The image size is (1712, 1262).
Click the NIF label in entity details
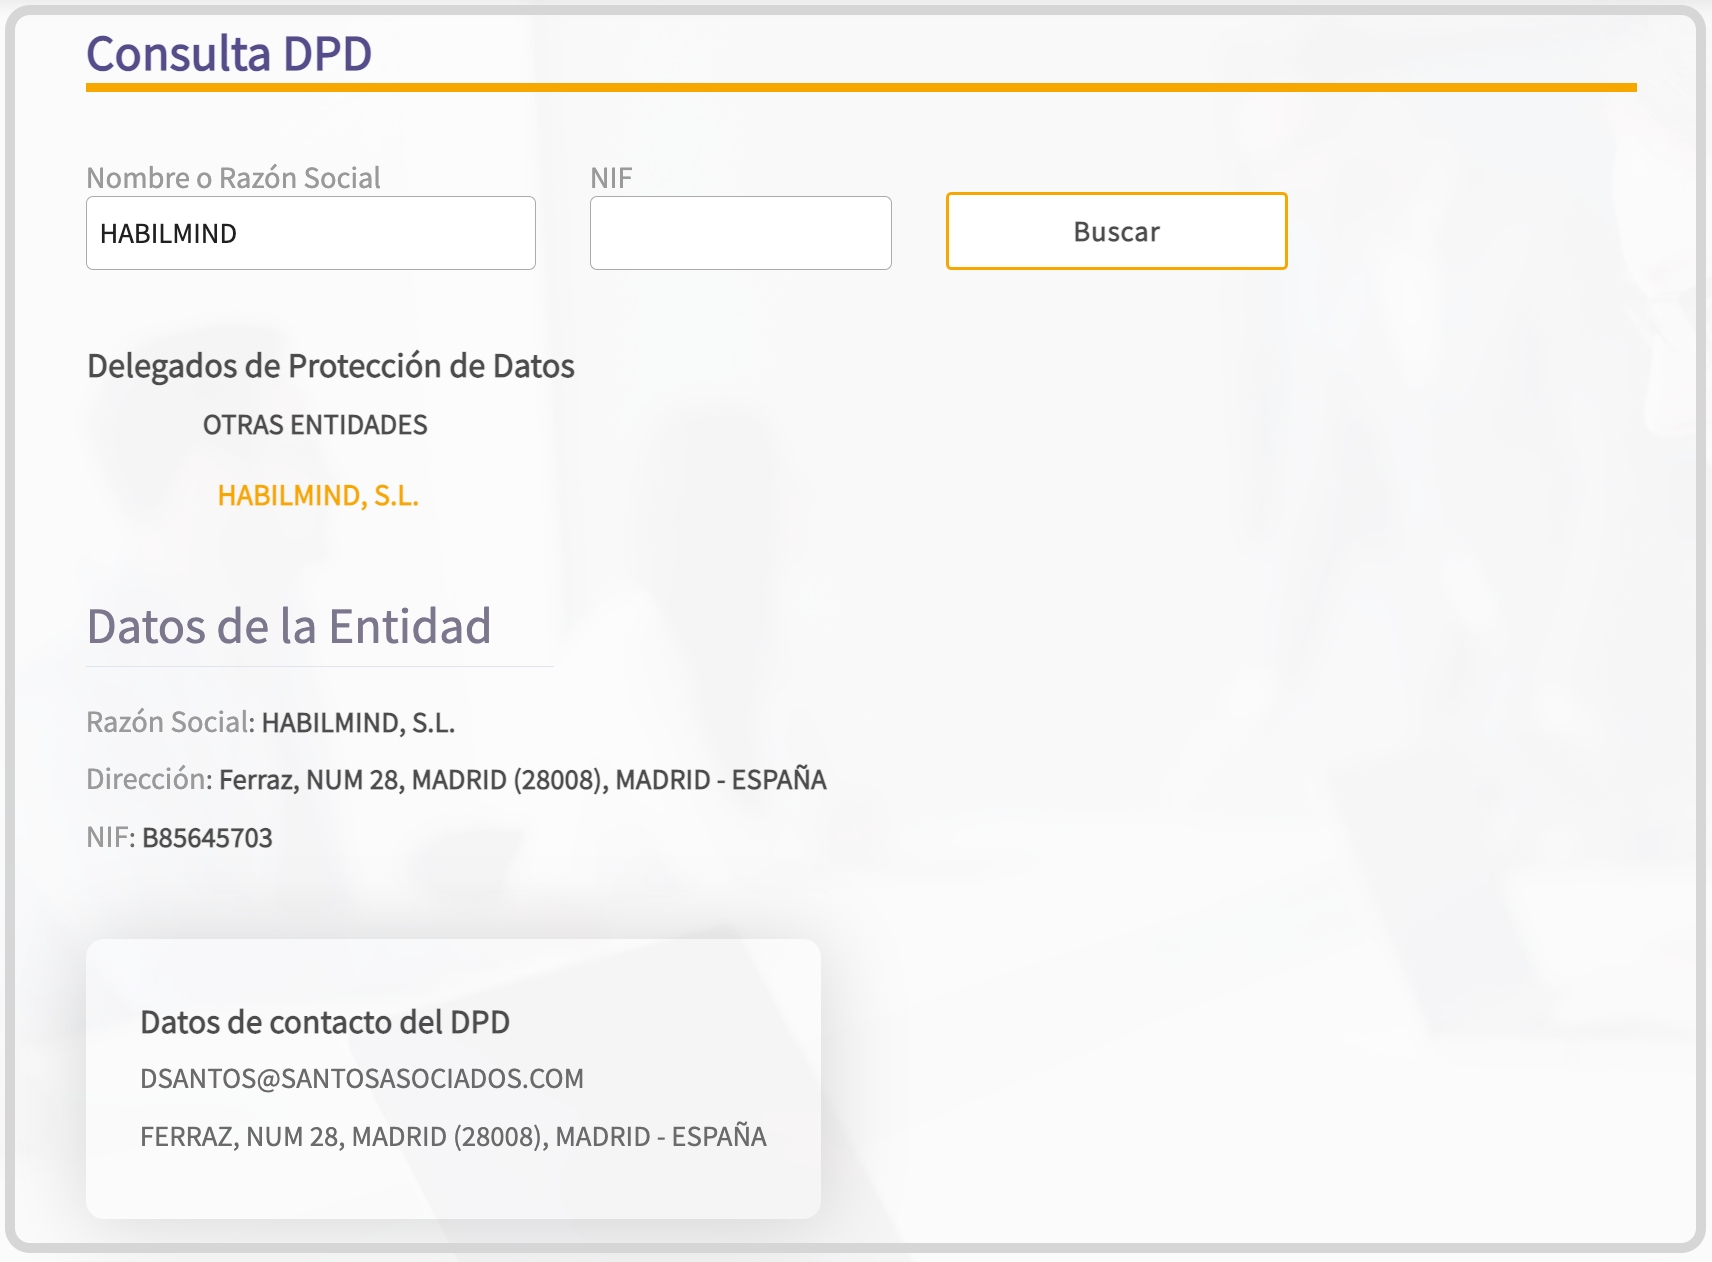pyautogui.click(x=108, y=838)
